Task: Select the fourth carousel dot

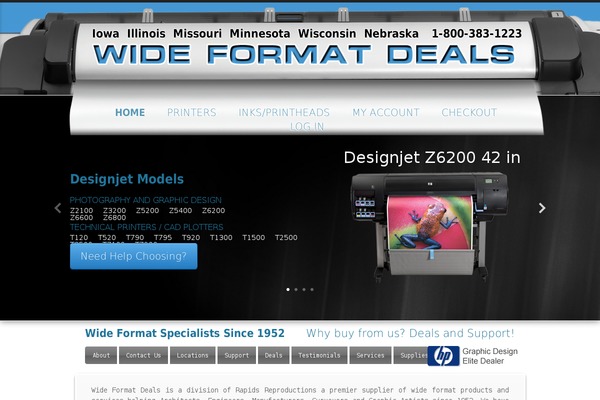Action: coord(312,289)
